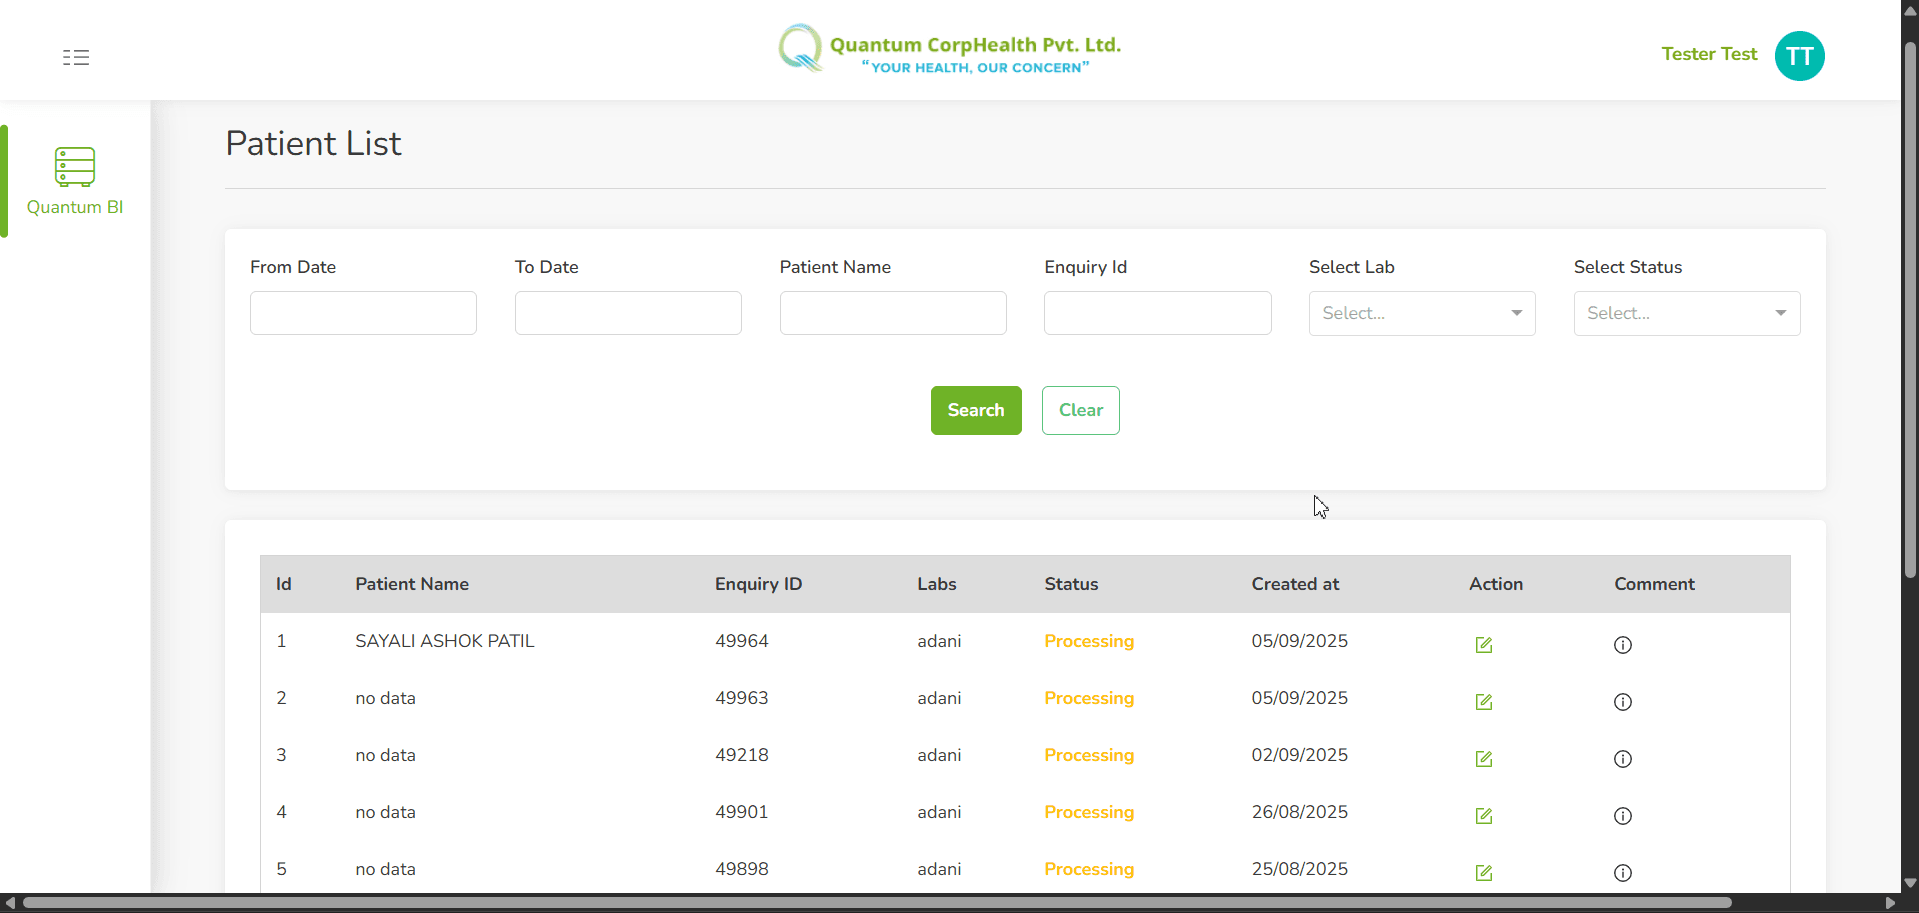The image size is (1919, 913).
Task: Show comment details for enquiry 49963
Action: [x=1622, y=702]
